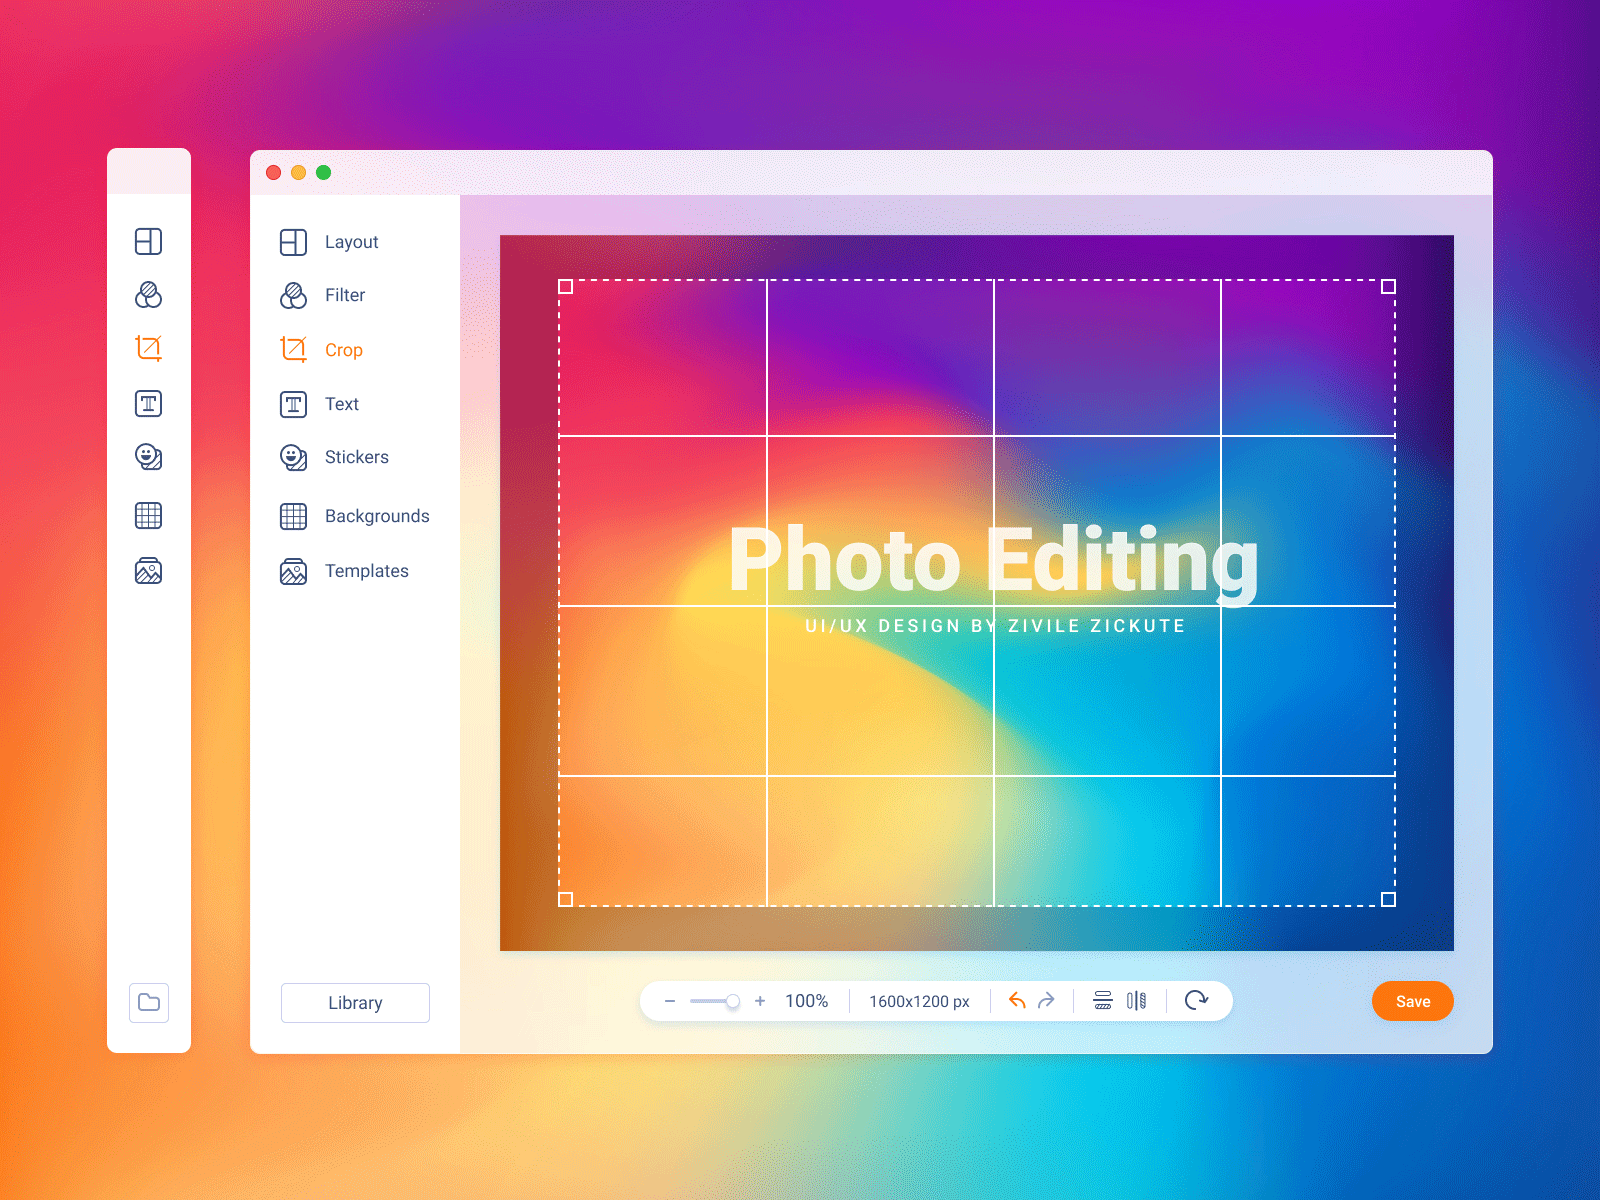Flip the image vertically
The width and height of the screenshot is (1600, 1200).
click(x=1103, y=1001)
